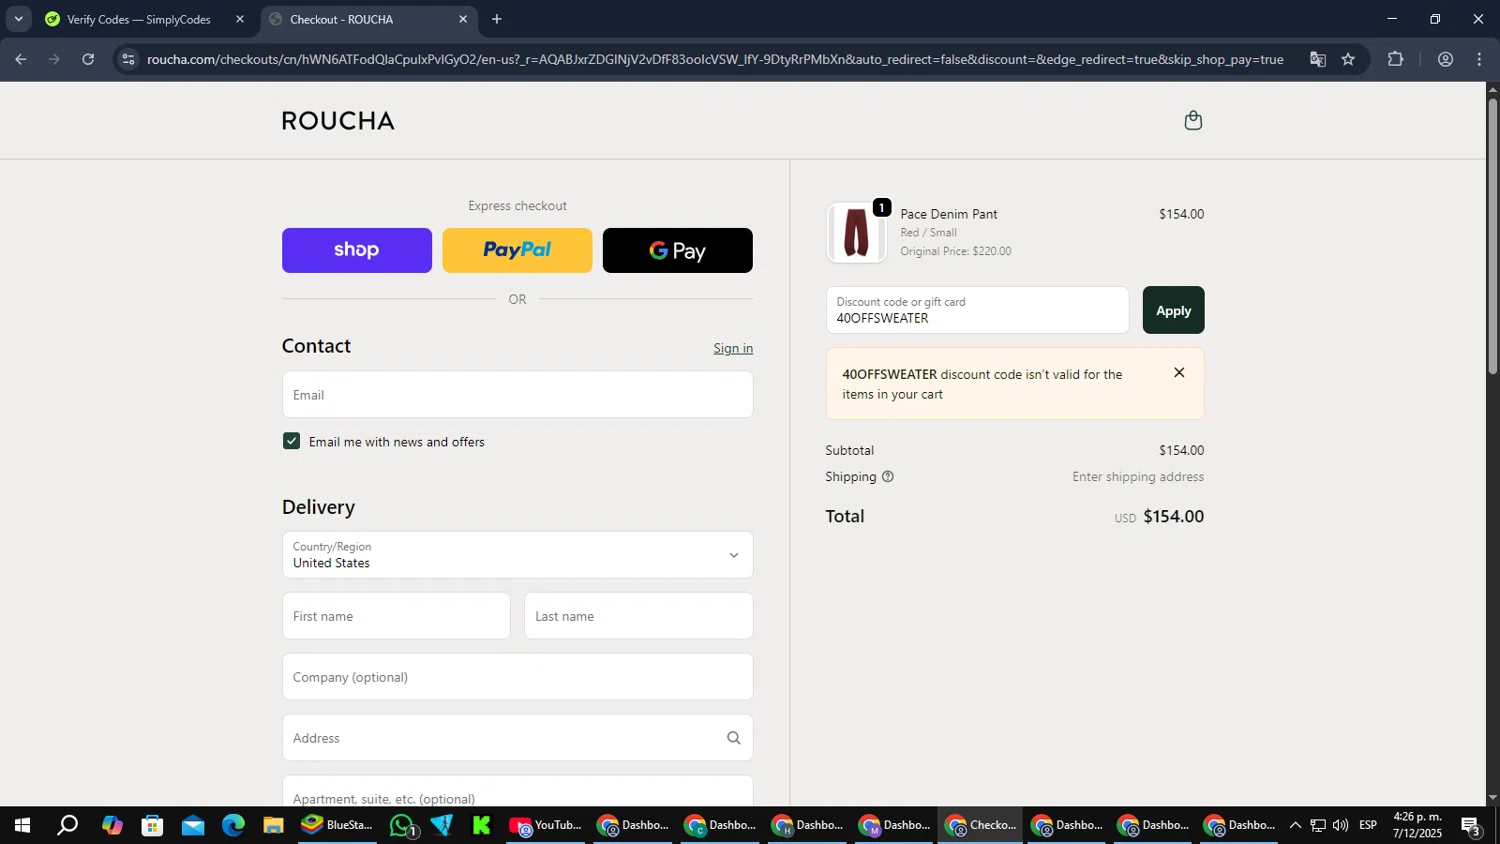The height and width of the screenshot is (844, 1500).
Task: Expand the Country/Region dropdown
Action: (x=517, y=555)
